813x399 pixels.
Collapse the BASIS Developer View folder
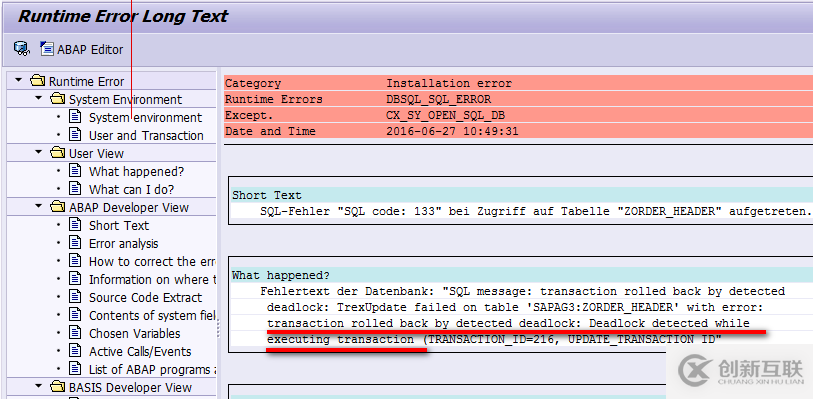click(x=38, y=386)
